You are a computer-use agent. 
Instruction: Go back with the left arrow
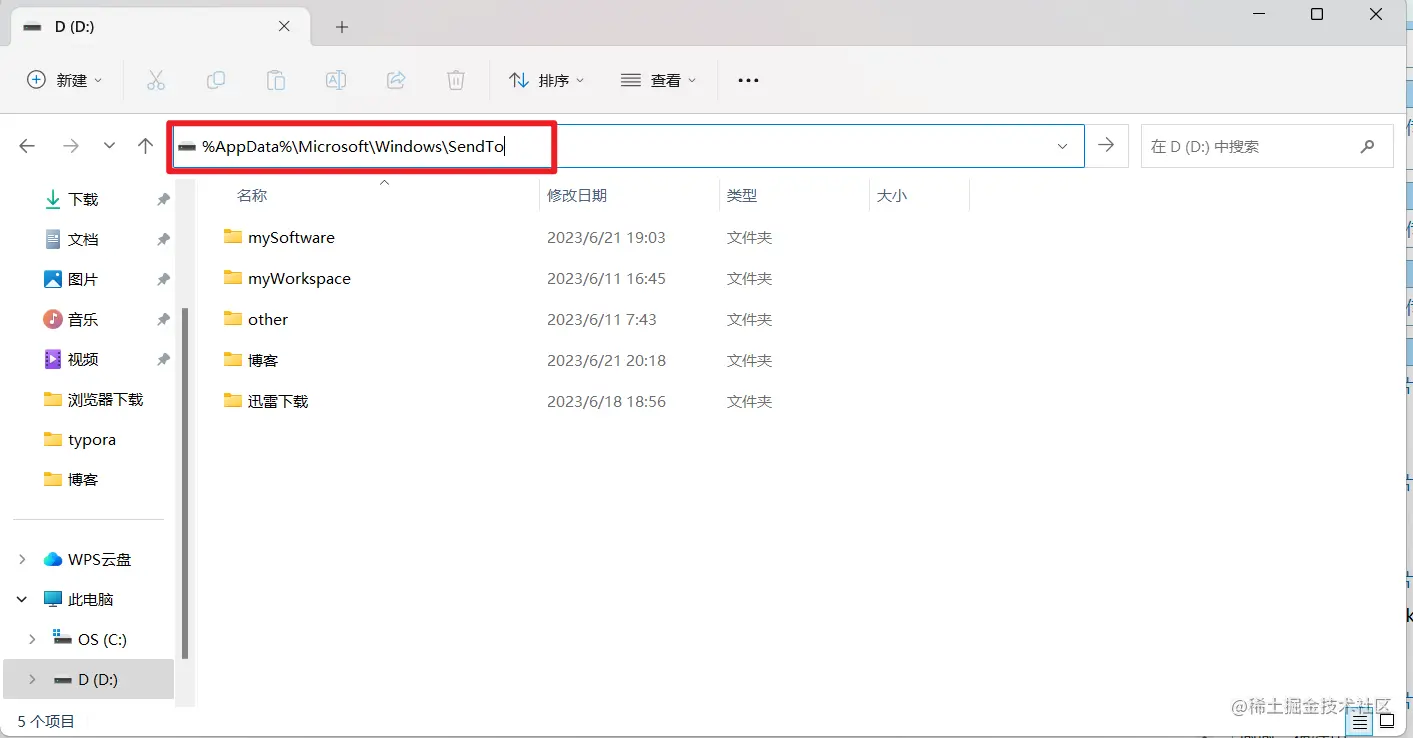(27, 146)
